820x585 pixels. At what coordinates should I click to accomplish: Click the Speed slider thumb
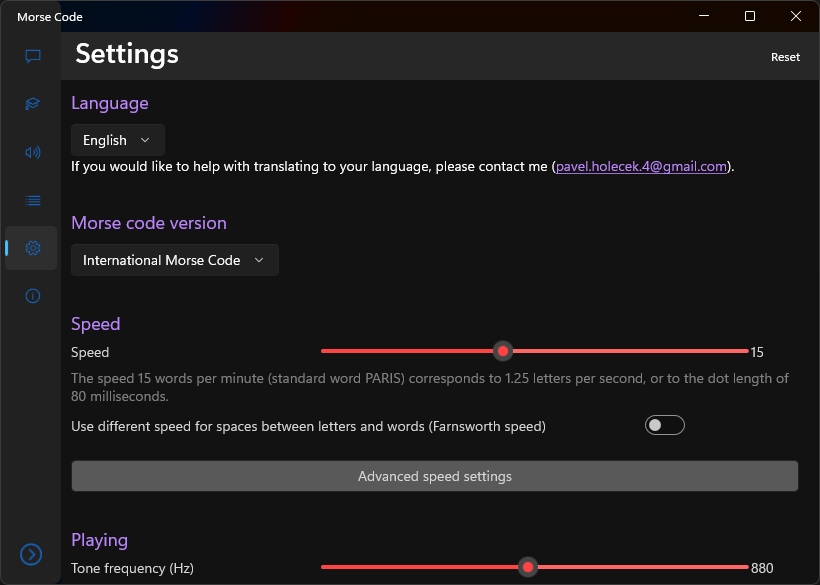point(503,351)
